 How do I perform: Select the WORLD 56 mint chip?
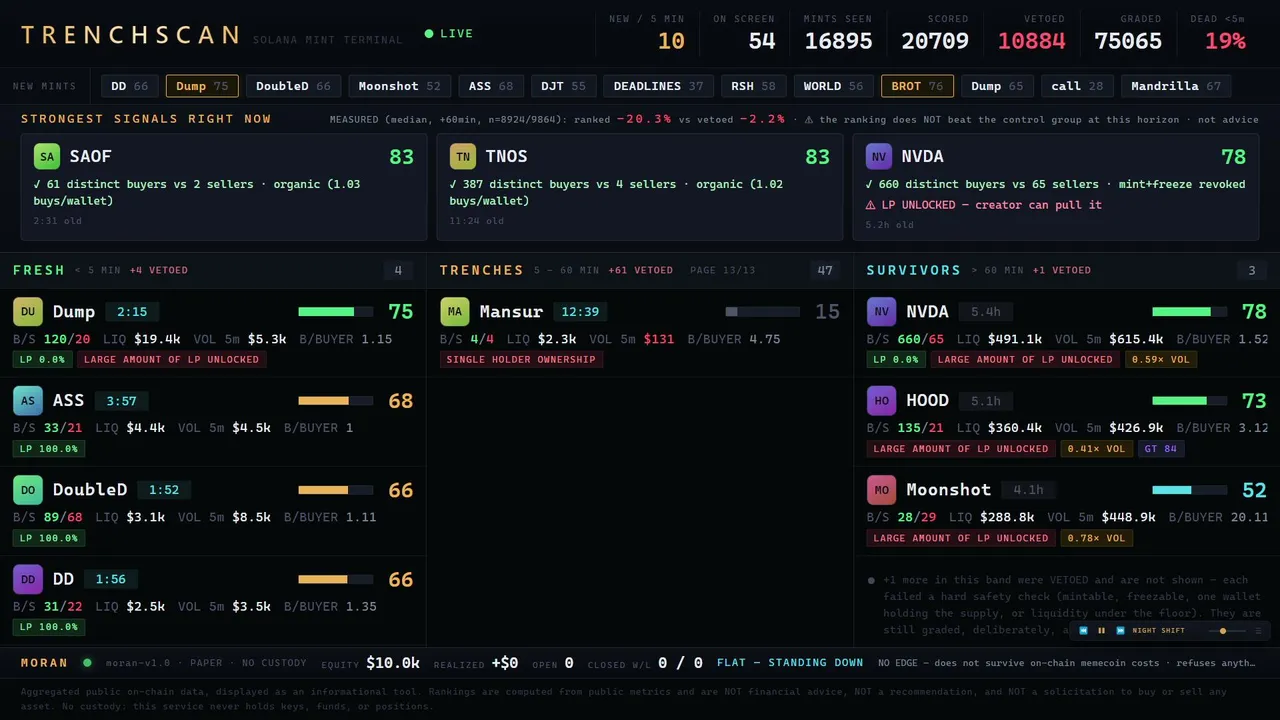833,86
